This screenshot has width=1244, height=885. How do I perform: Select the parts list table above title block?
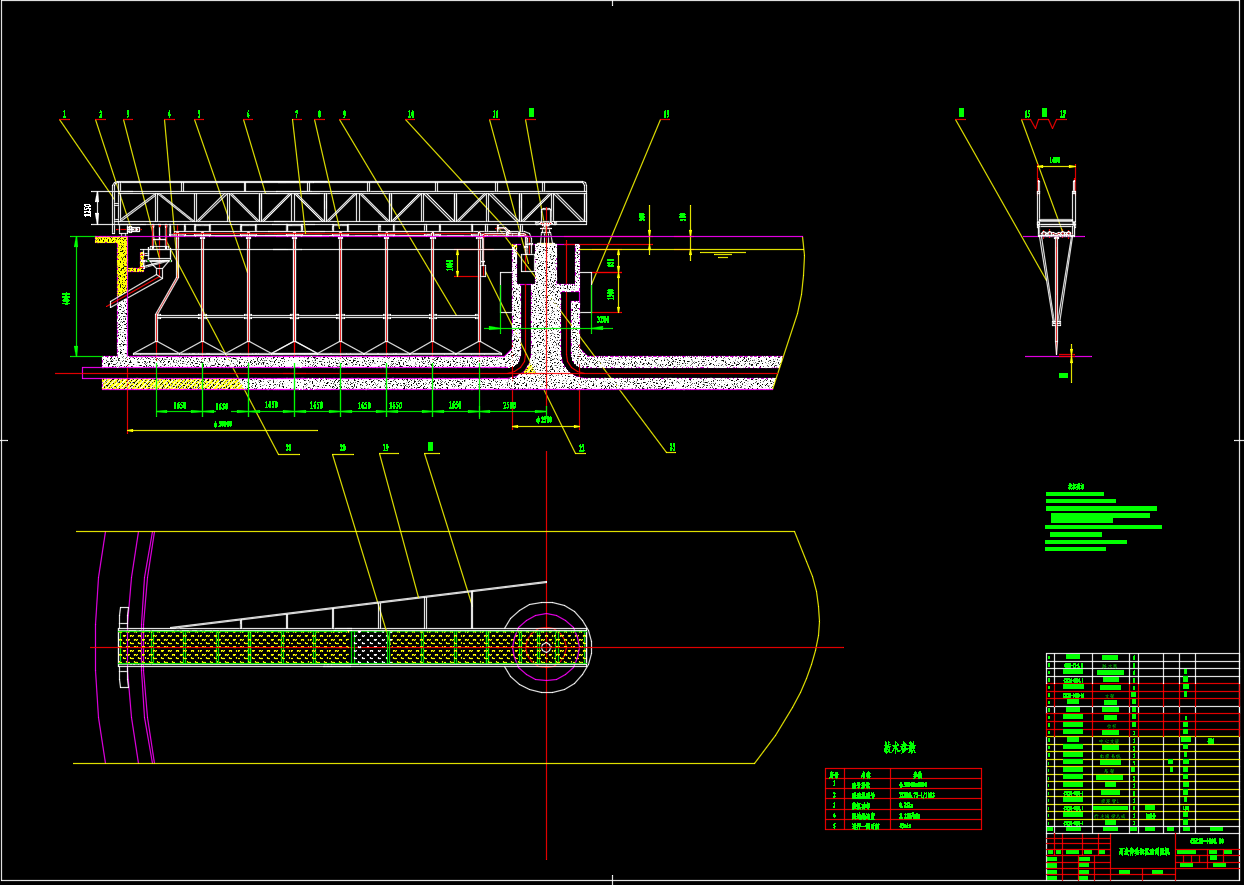click(1142, 741)
